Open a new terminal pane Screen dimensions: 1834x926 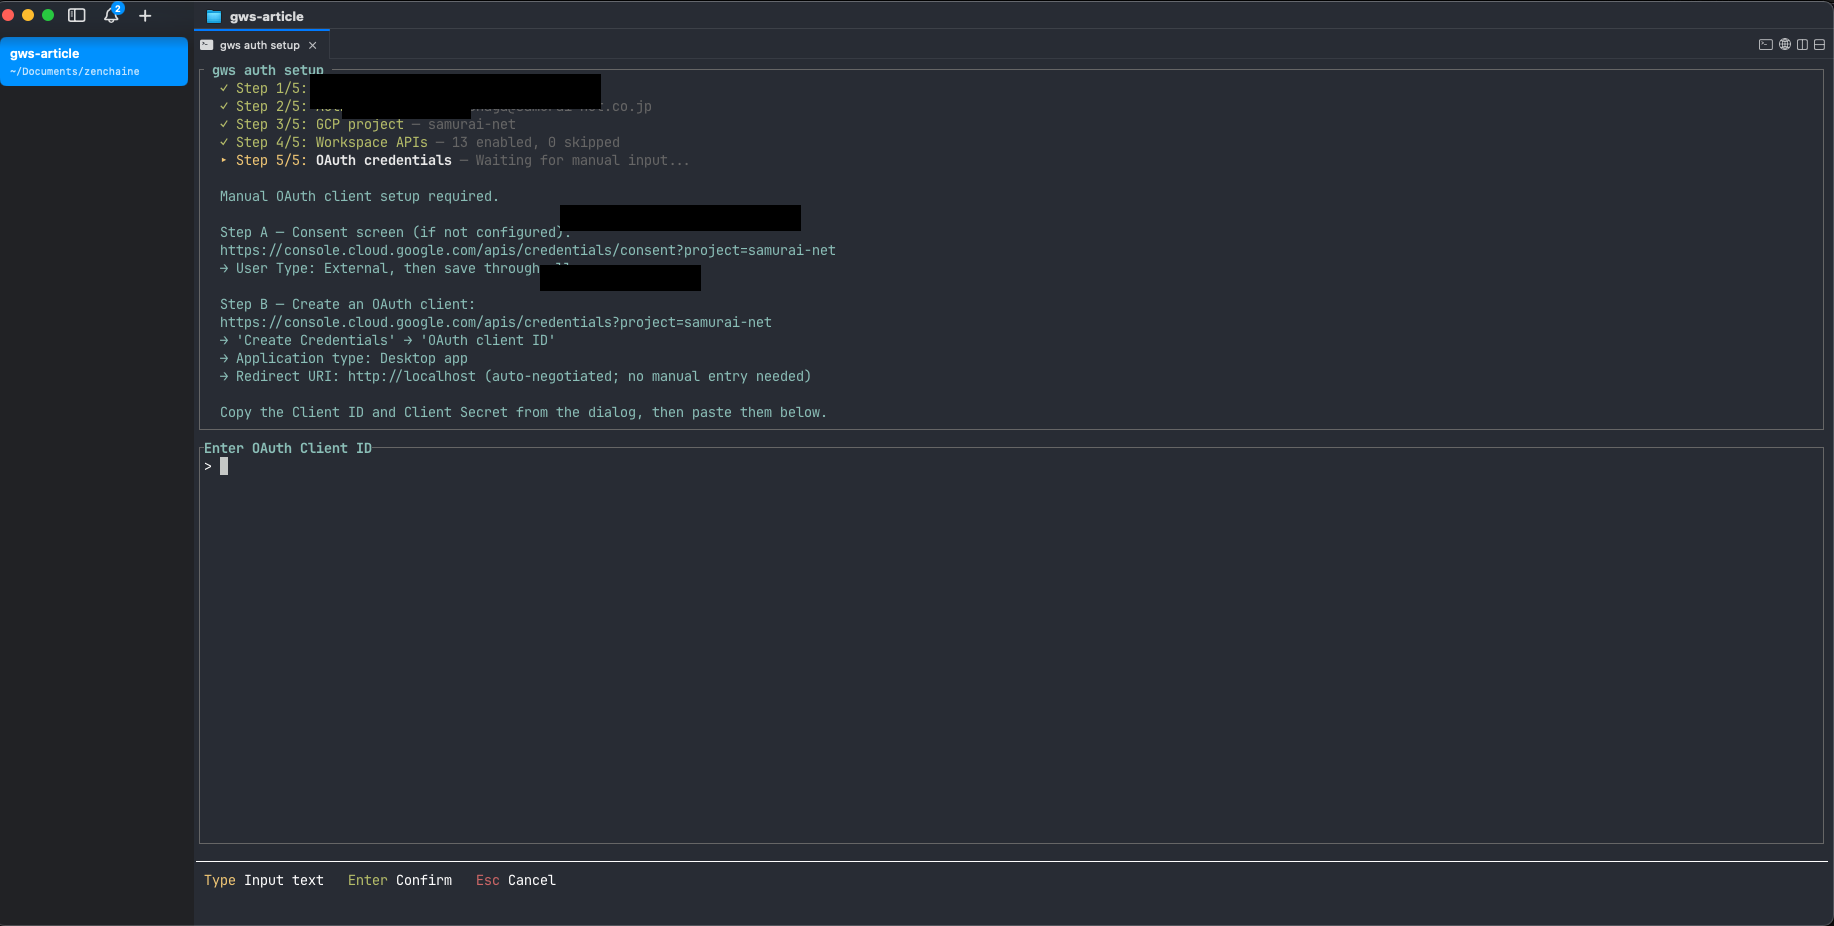(x=1766, y=45)
